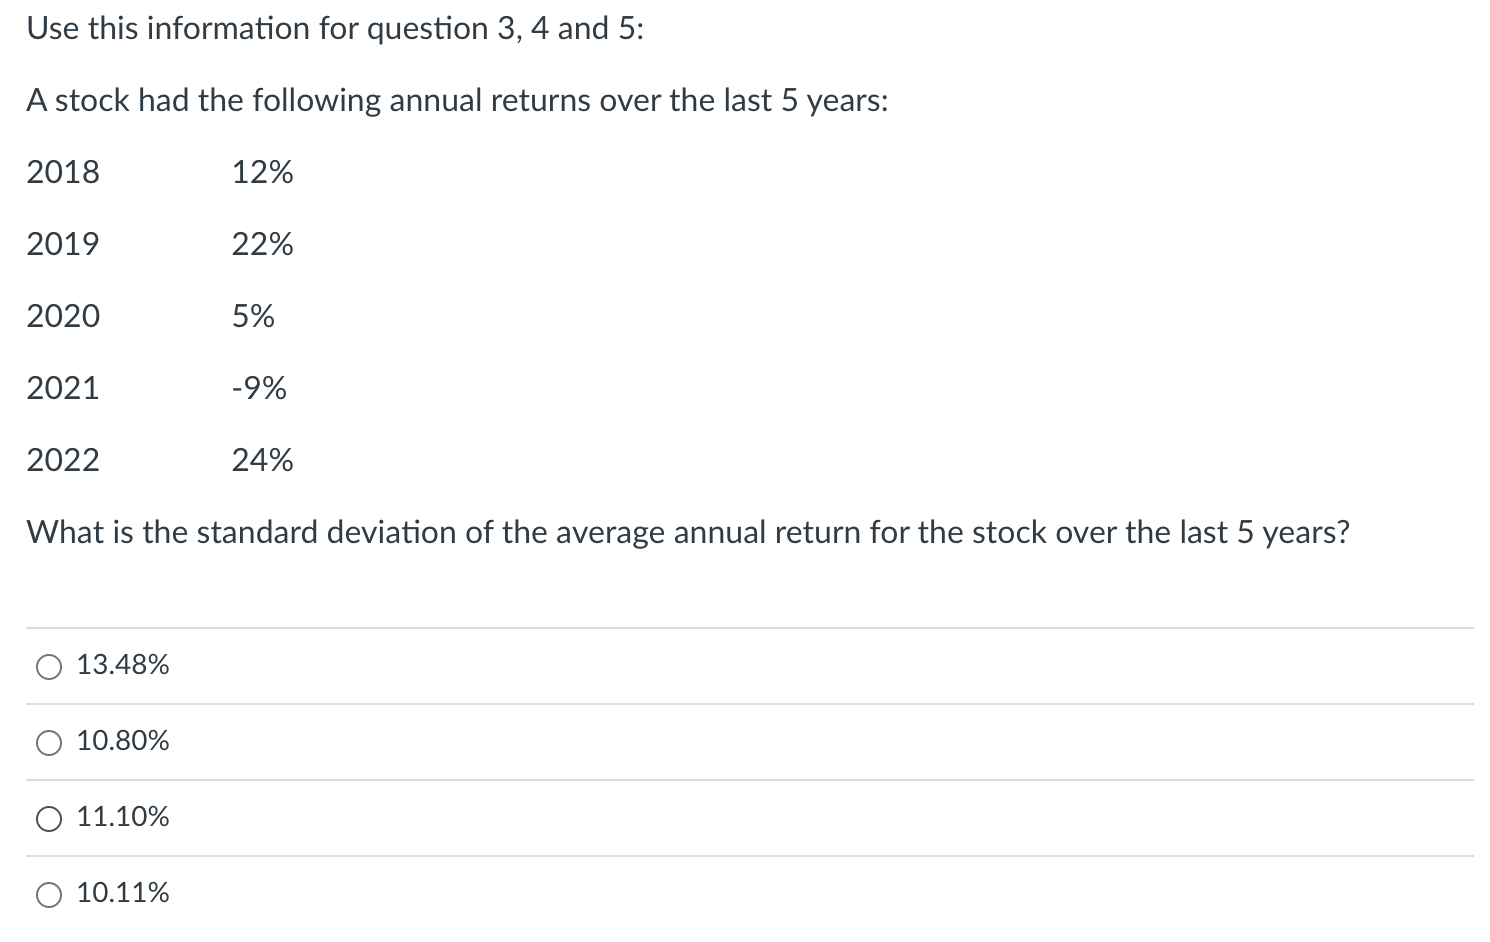This screenshot has height=942, width=1490.
Task: Click the 10.11% answer label text
Action: click(122, 893)
